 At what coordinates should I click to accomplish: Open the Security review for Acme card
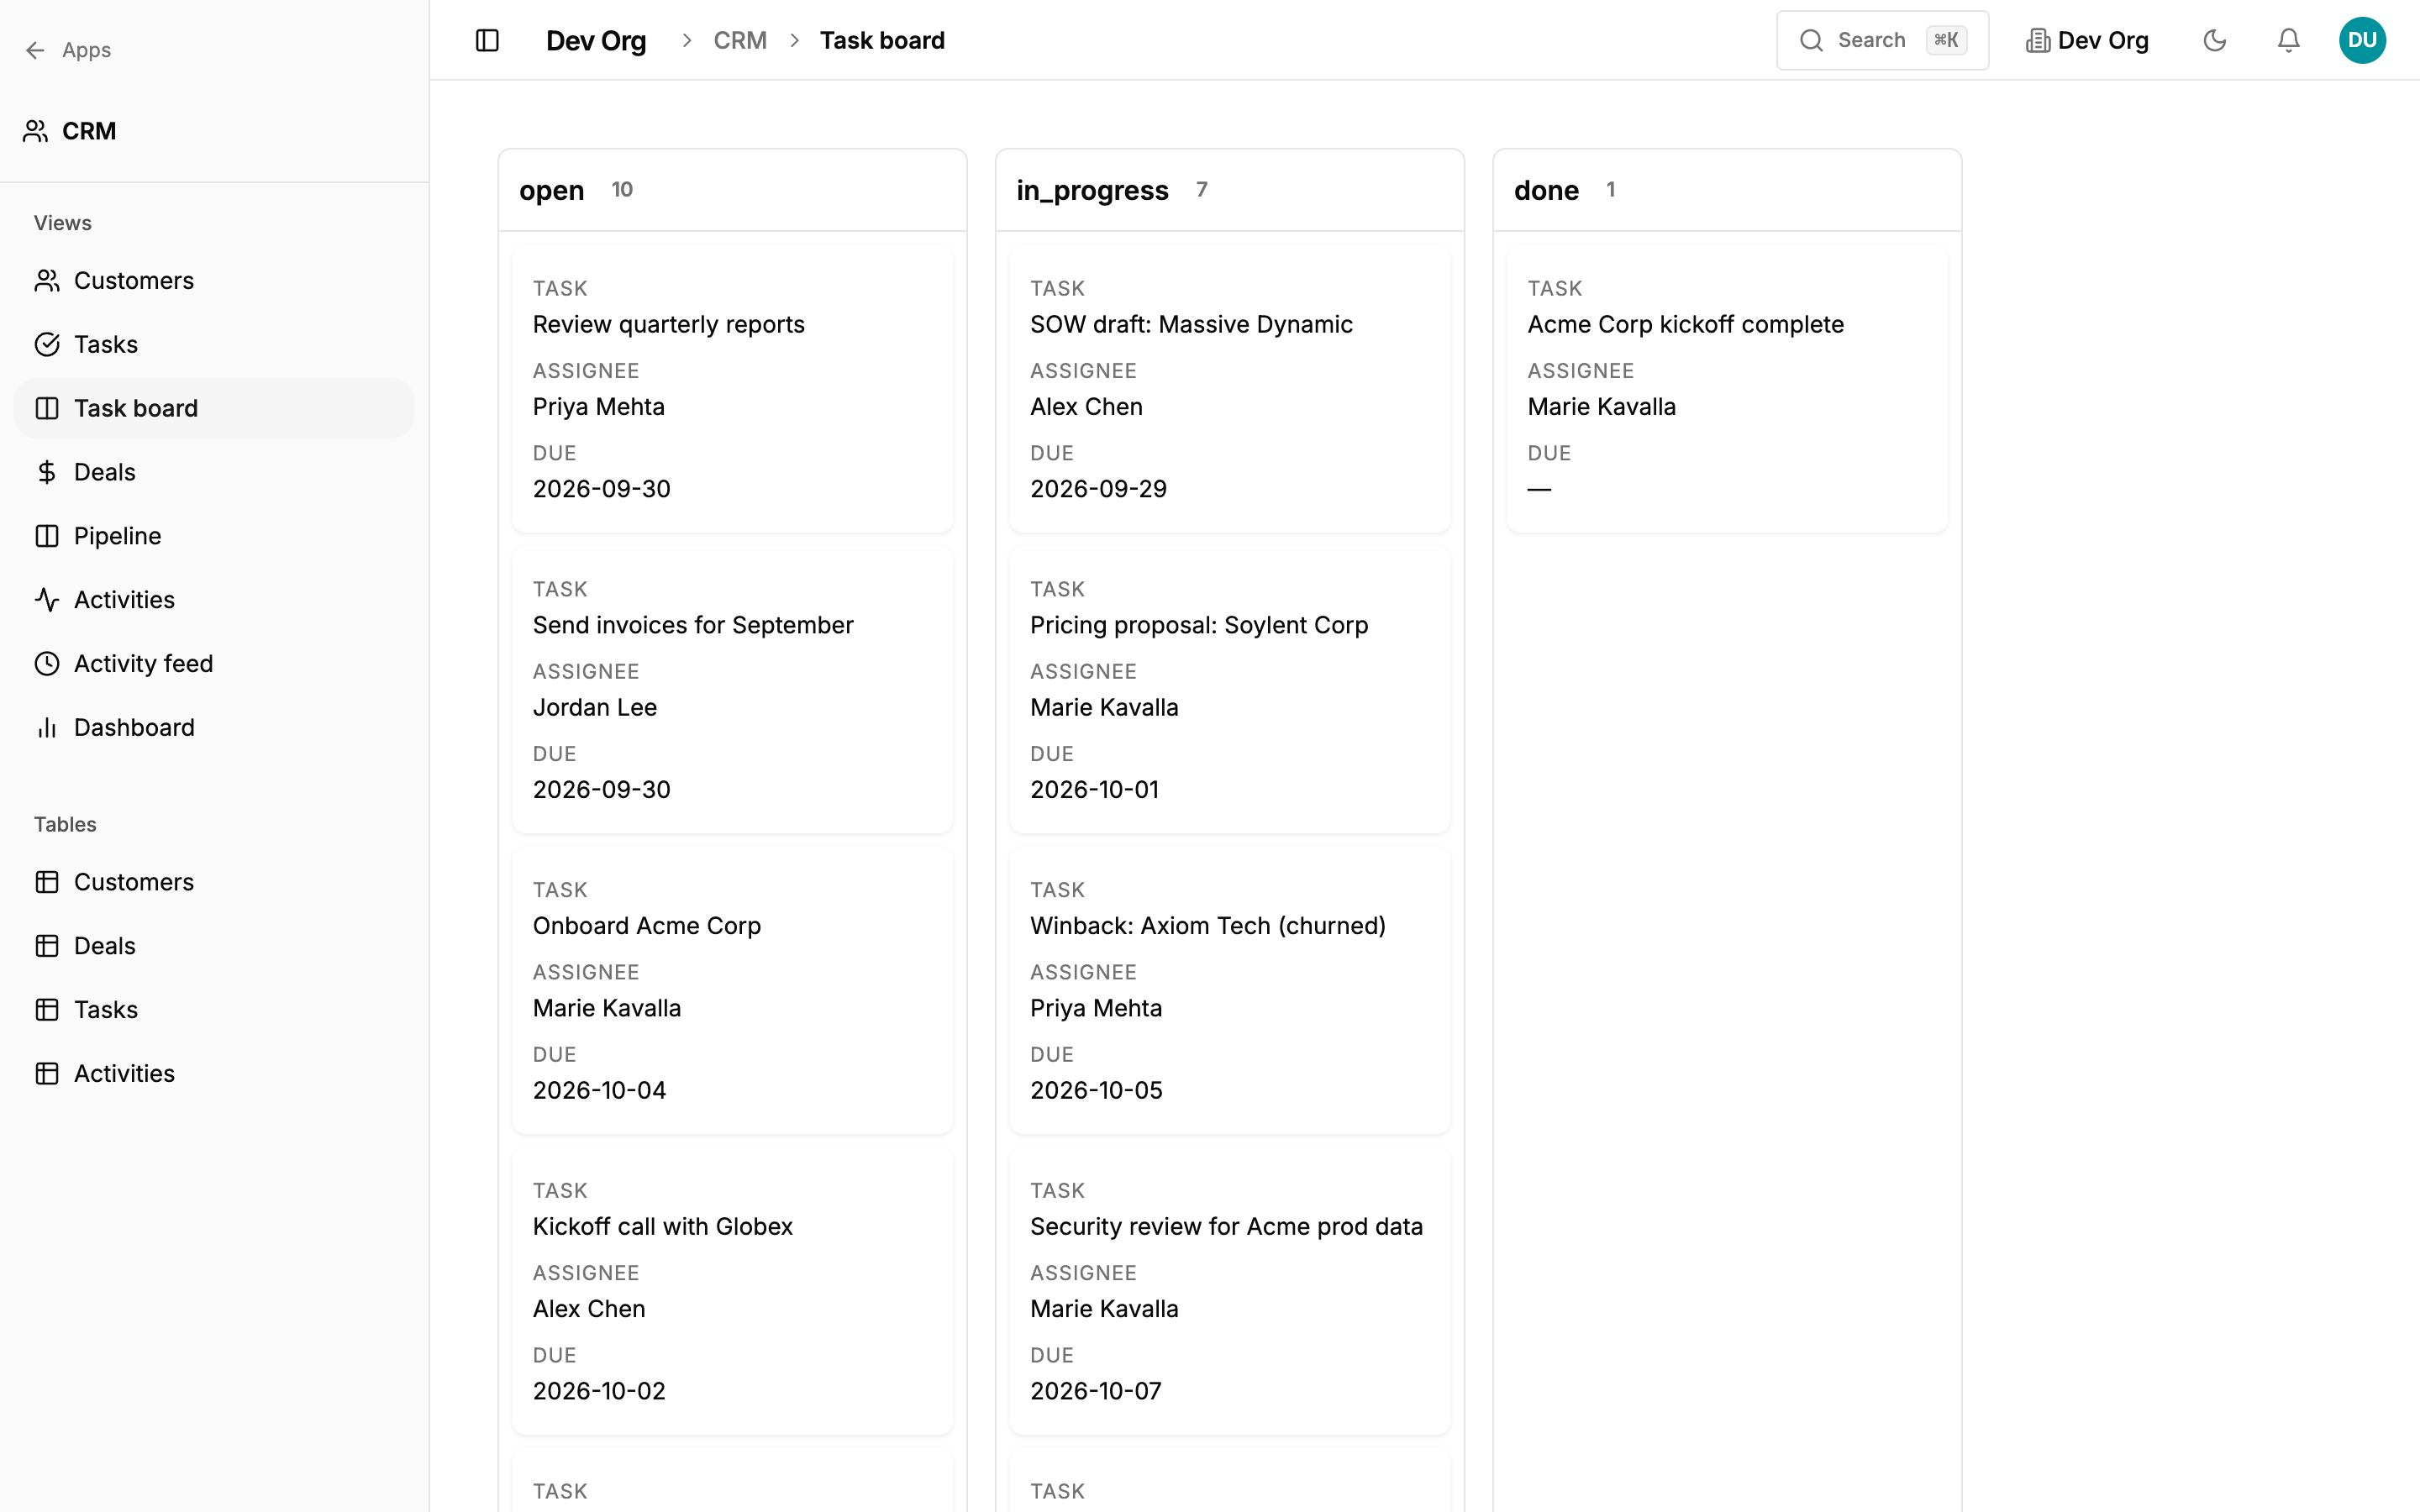(1230, 1292)
